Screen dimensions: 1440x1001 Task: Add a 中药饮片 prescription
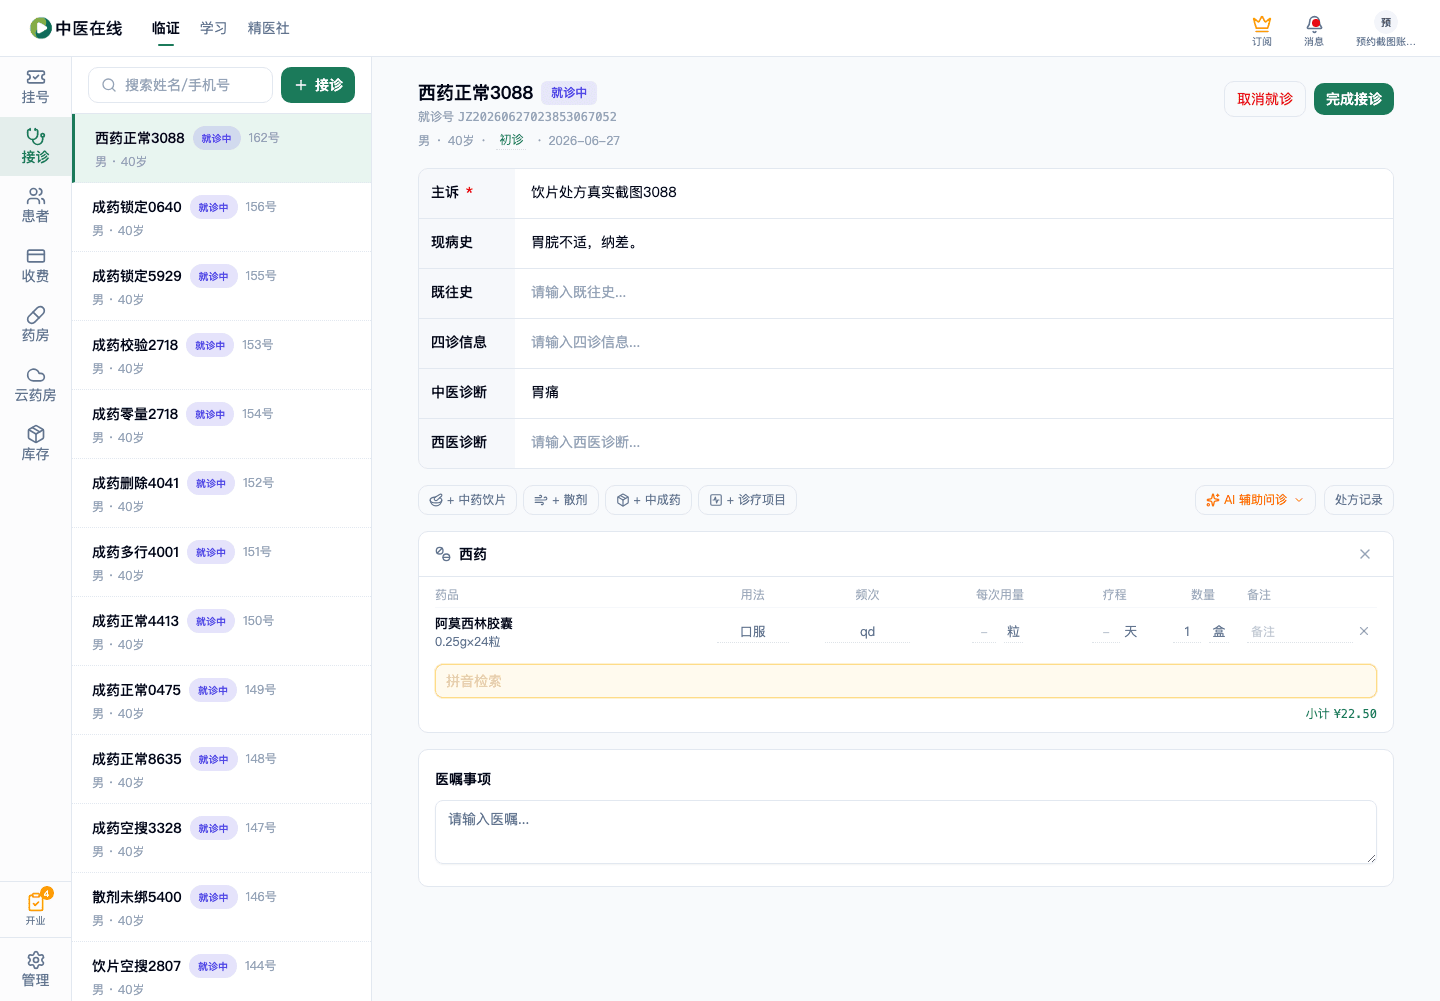coord(467,500)
